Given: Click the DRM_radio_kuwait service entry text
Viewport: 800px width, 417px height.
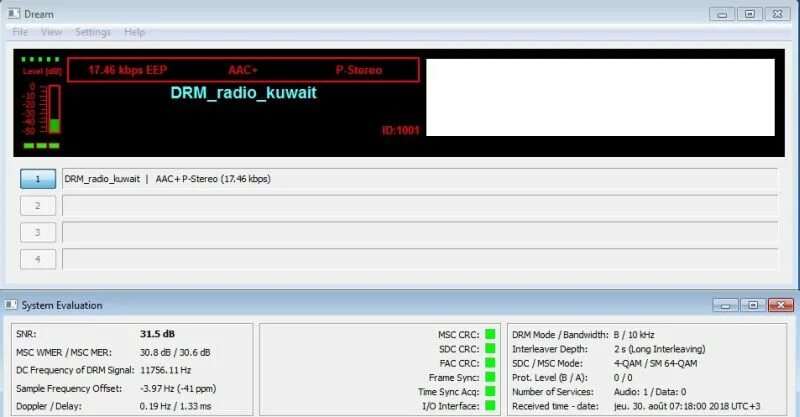Looking at the screenshot, I should (x=167, y=179).
